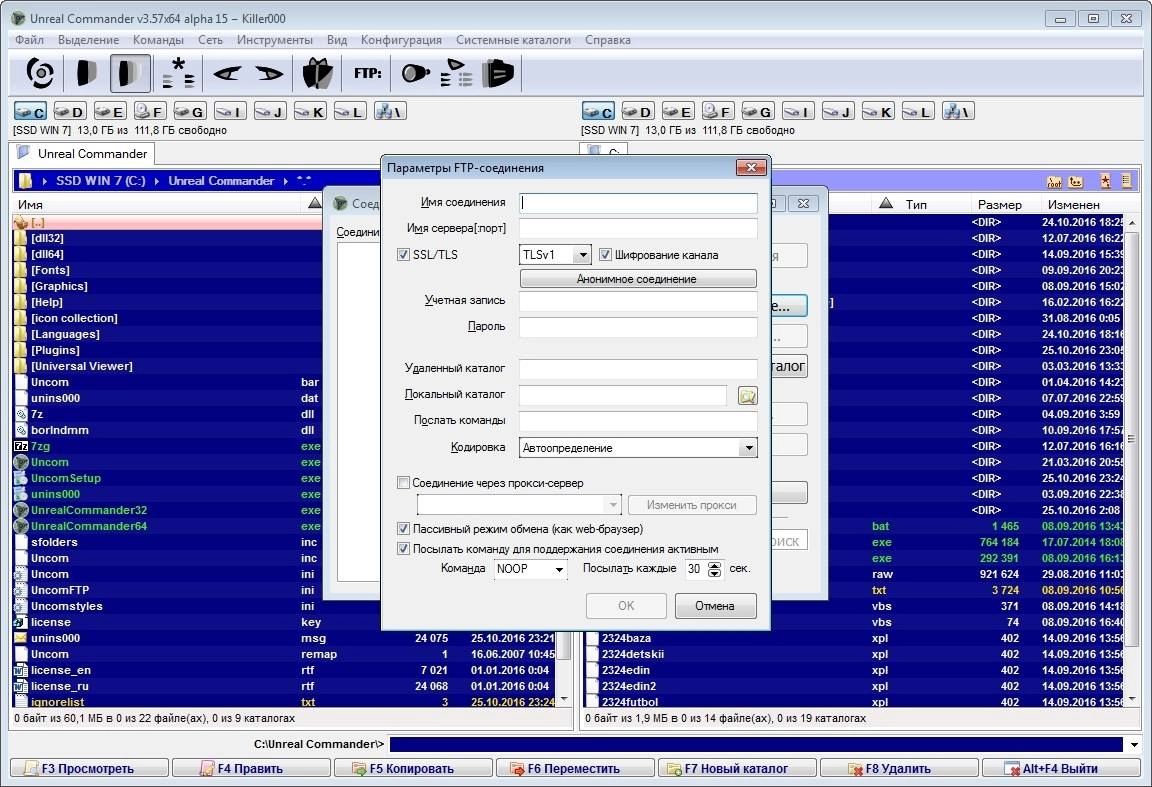Toggle the Шифрование канала checkbox
The height and width of the screenshot is (787, 1152).
pyautogui.click(x=605, y=254)
